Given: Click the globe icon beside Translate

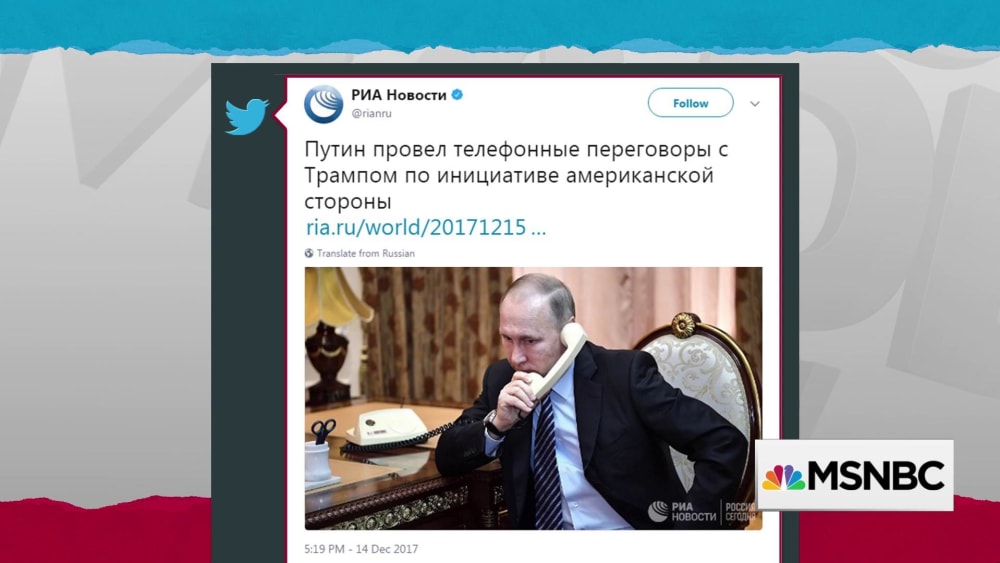Looking at the screenshot, I should coord(309,253).
